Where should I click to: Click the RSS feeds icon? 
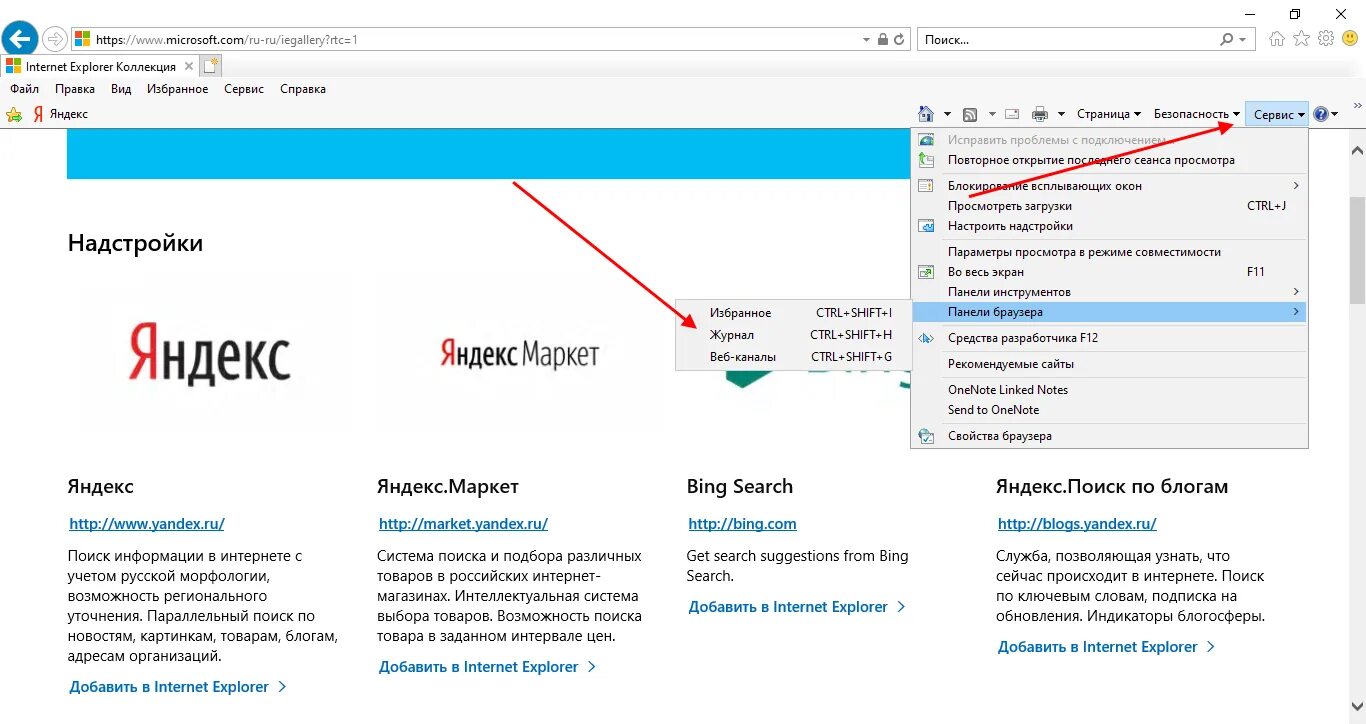pyautogui.click(x=970, y=114)
